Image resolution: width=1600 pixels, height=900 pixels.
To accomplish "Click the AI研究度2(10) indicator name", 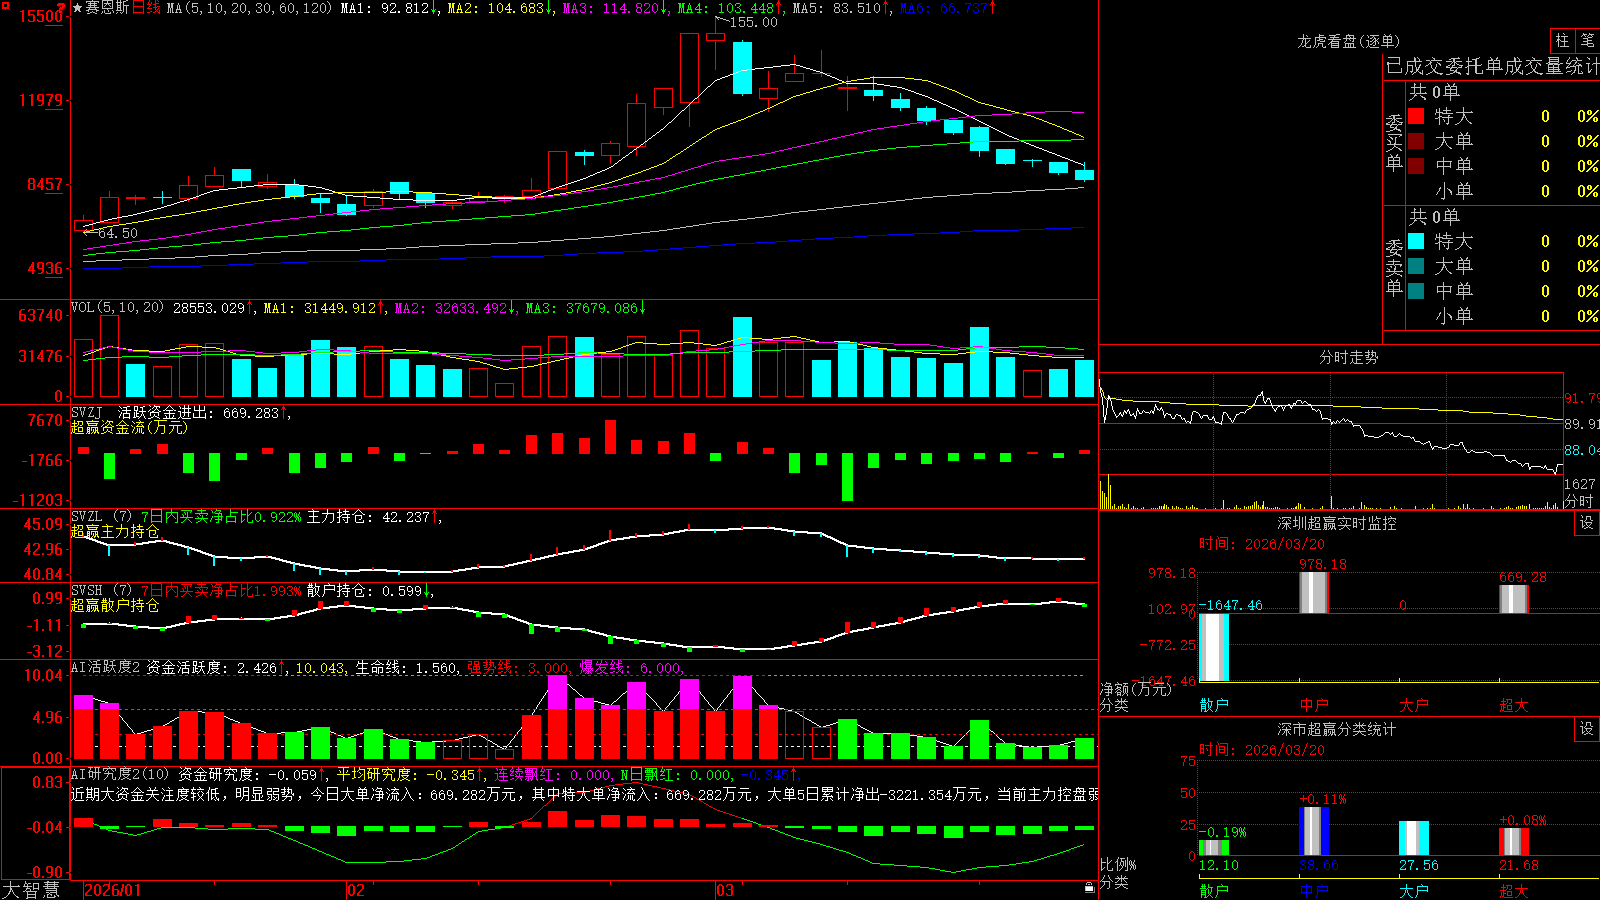I will (x=120, y=774).
